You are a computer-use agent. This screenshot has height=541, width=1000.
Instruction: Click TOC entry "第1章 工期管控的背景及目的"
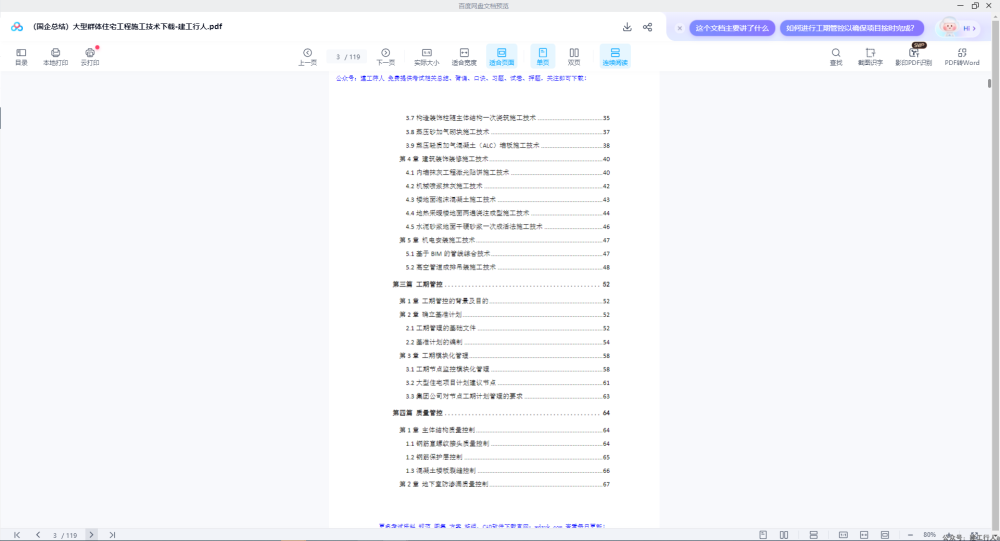click(504, 300)
